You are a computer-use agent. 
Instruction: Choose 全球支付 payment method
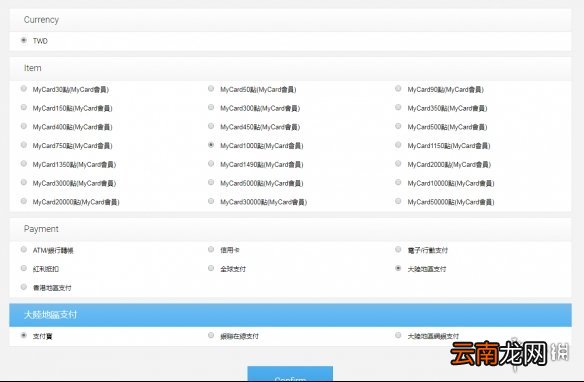coord(211,268)
